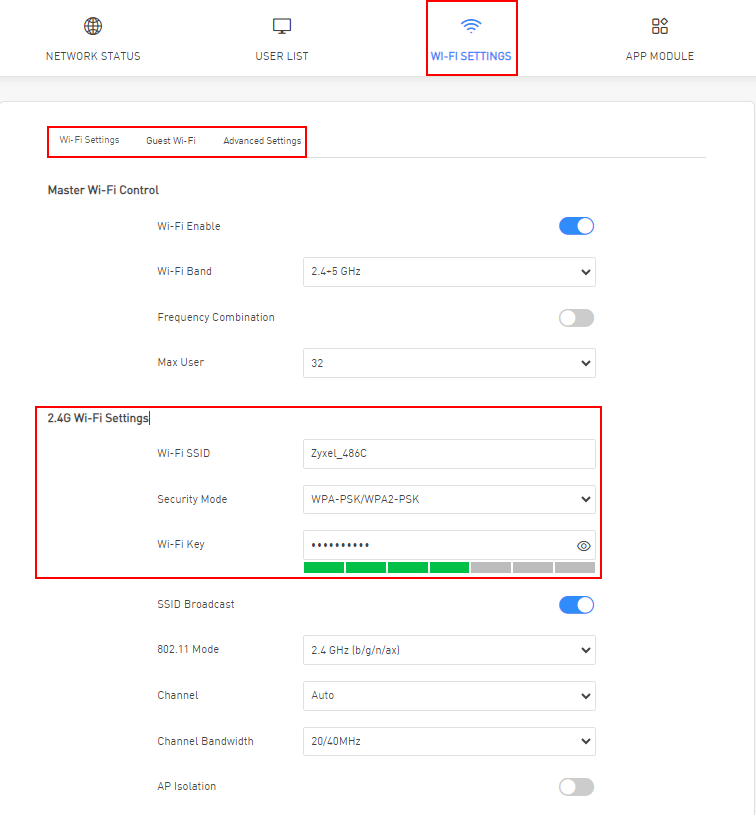Click the Wi-Fi Key password field
This screenshot has width=756, height=815.
tap(435, 545)
